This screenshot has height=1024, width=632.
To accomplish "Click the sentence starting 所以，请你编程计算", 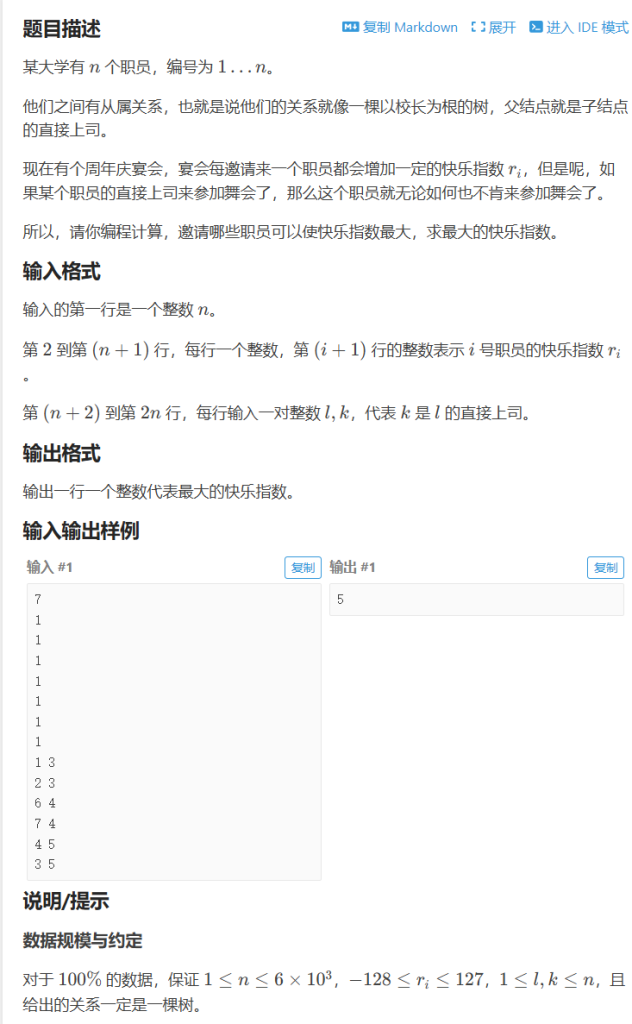I will click(291, 232).
